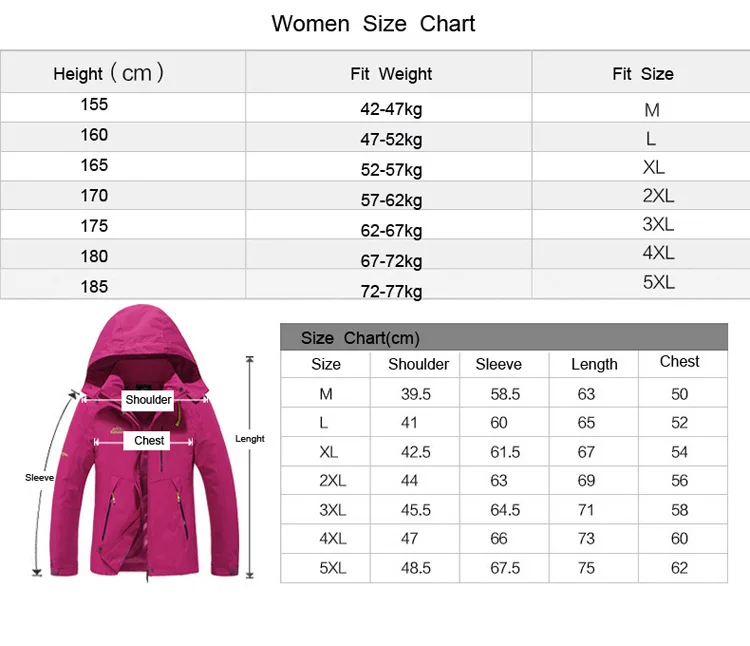Viewport: 750px width, 646px height.
Task: Click the Women Size Chart title
Action: (x=374, y=24)
